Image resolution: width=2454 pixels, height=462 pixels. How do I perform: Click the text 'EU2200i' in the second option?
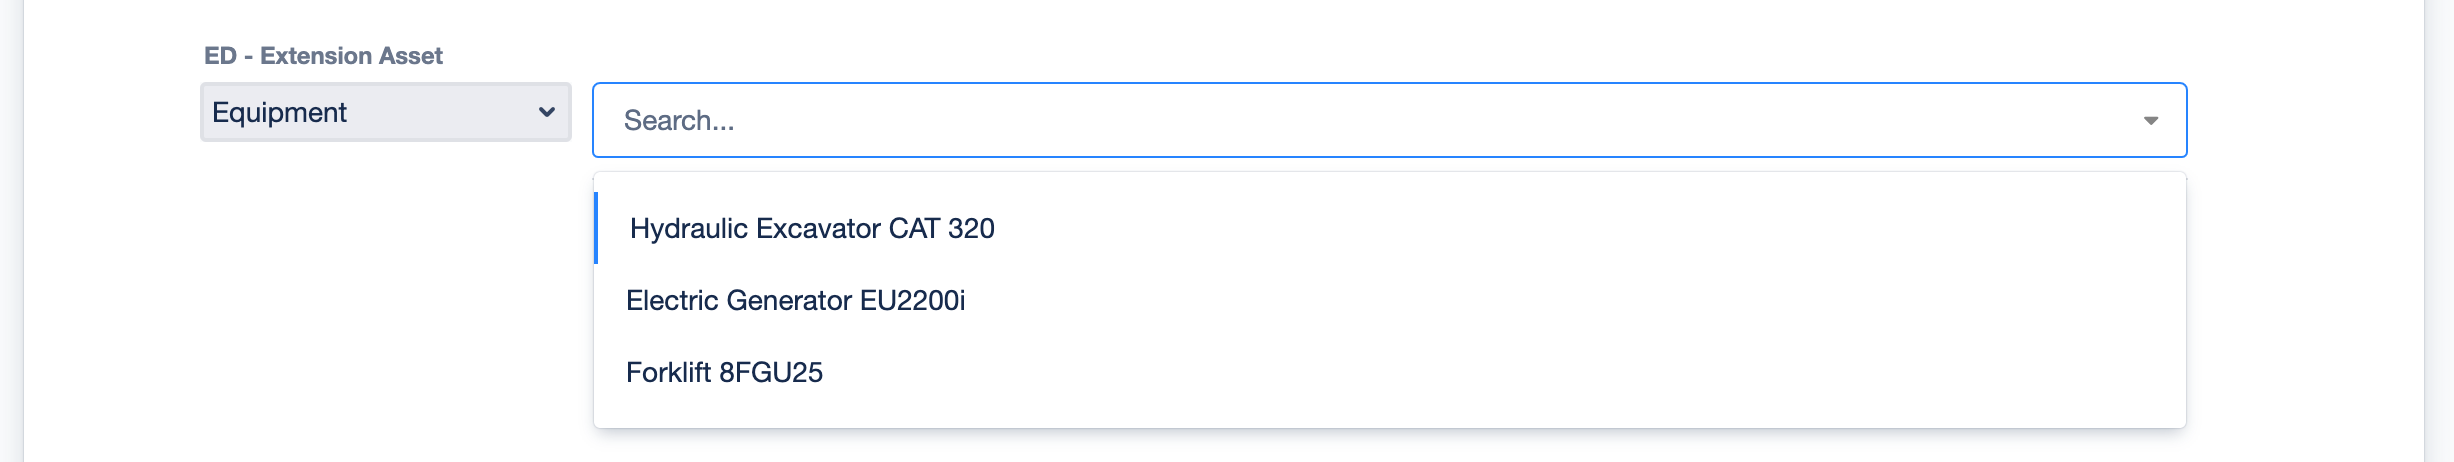[x=912, y=301]
